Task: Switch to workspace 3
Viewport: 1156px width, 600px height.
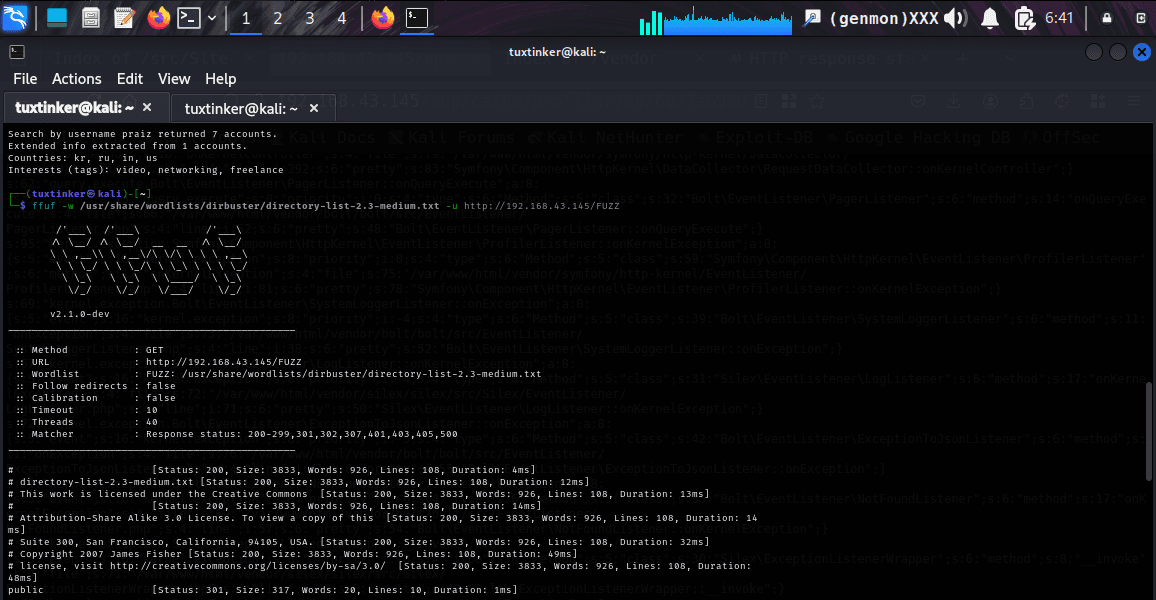Action: [x=310, y=18]
